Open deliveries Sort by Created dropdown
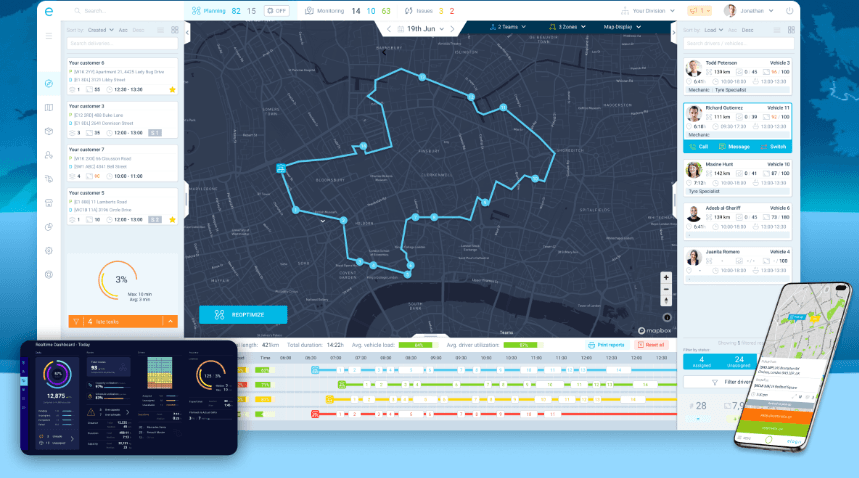 (x=100, y=30)
